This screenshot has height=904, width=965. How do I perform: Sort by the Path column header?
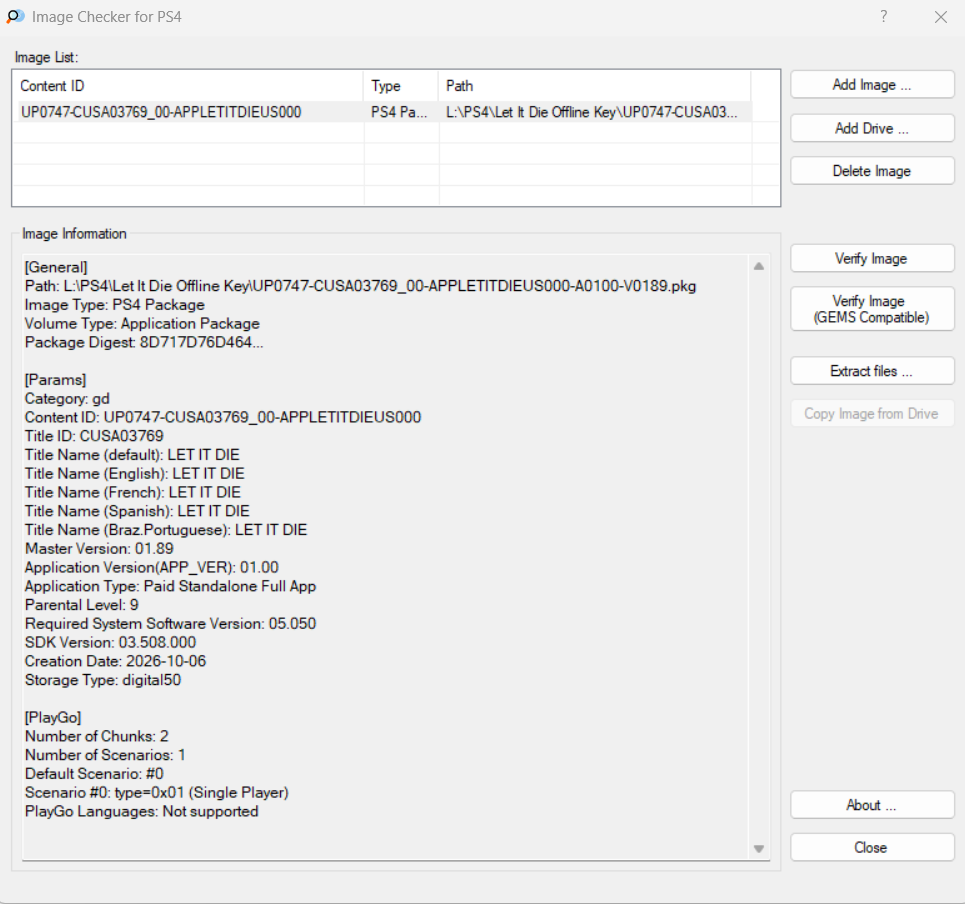click(595, 86)
